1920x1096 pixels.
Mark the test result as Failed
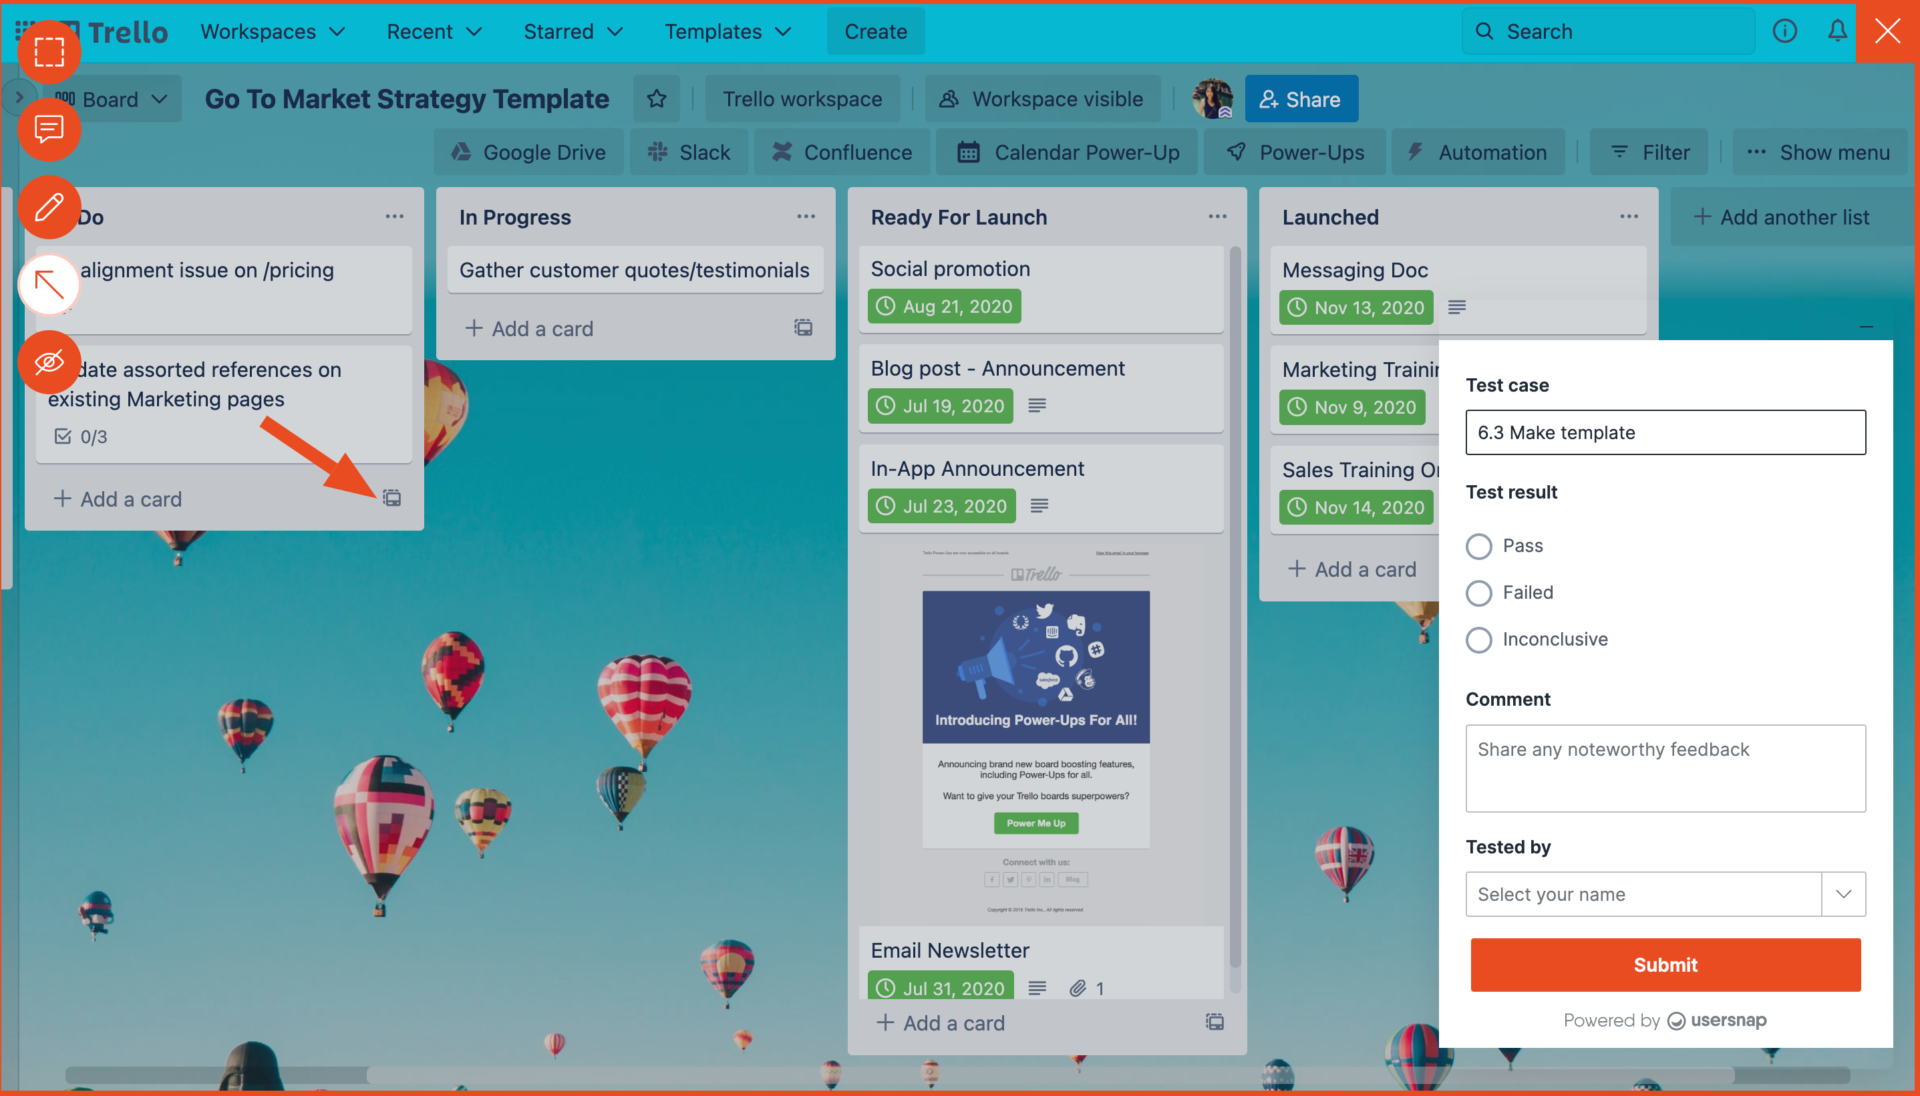click(x=1478, y=593)
